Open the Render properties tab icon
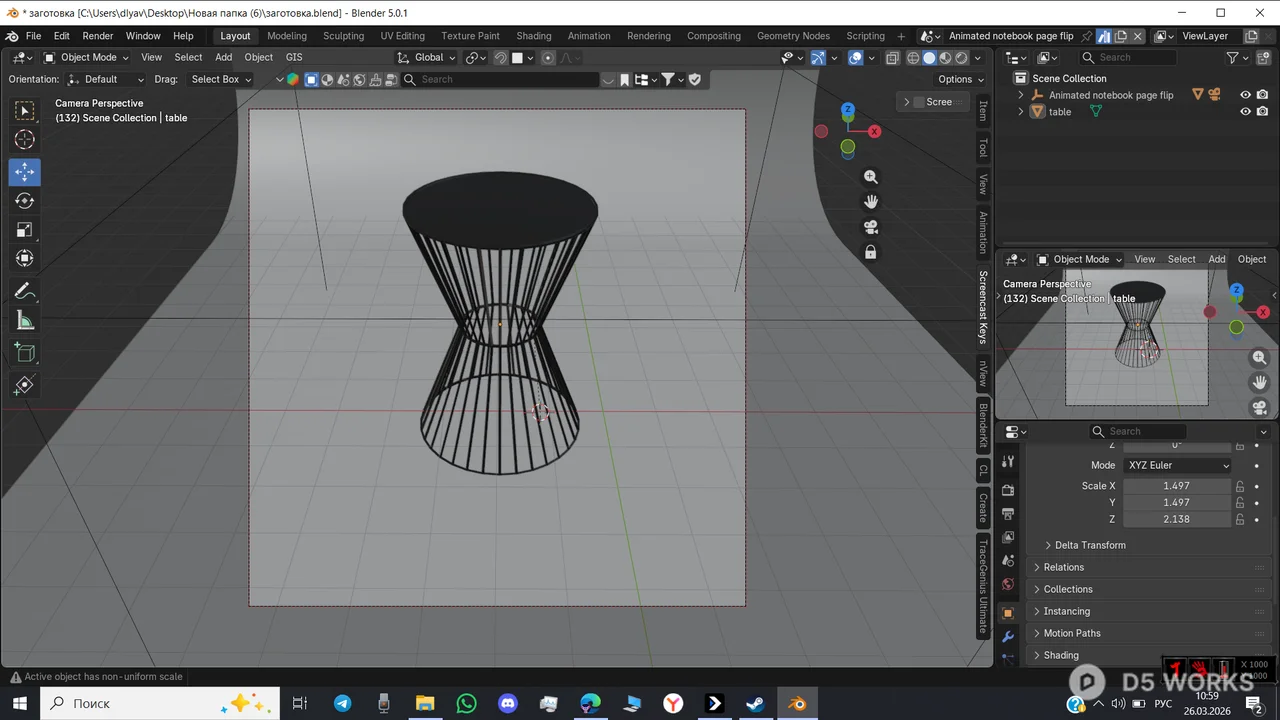 click(x=1008, y=490)
